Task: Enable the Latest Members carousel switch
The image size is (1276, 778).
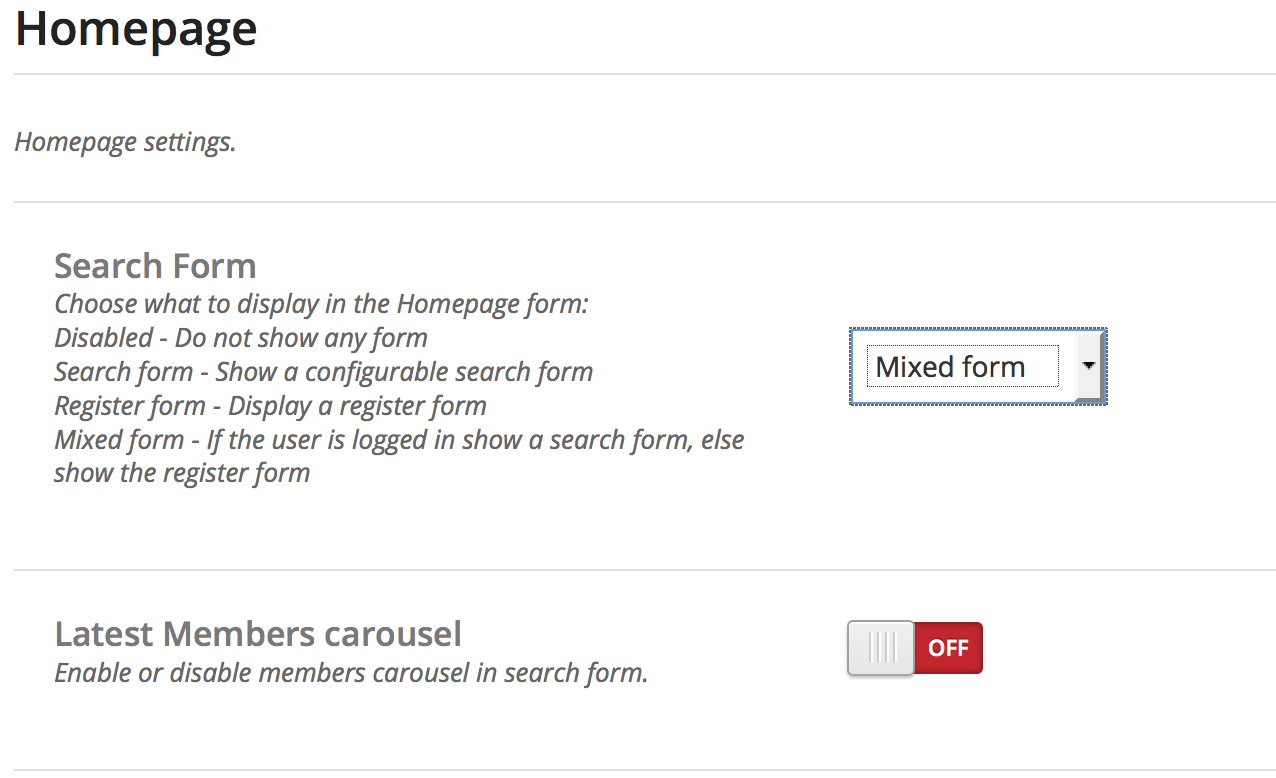Action: coord(914,648)
